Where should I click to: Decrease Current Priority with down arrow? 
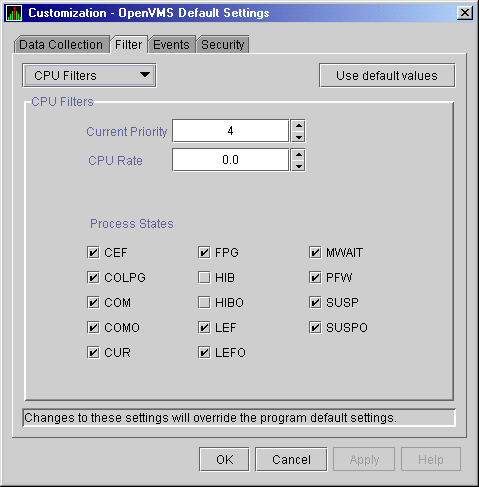(x=299, y=137)
